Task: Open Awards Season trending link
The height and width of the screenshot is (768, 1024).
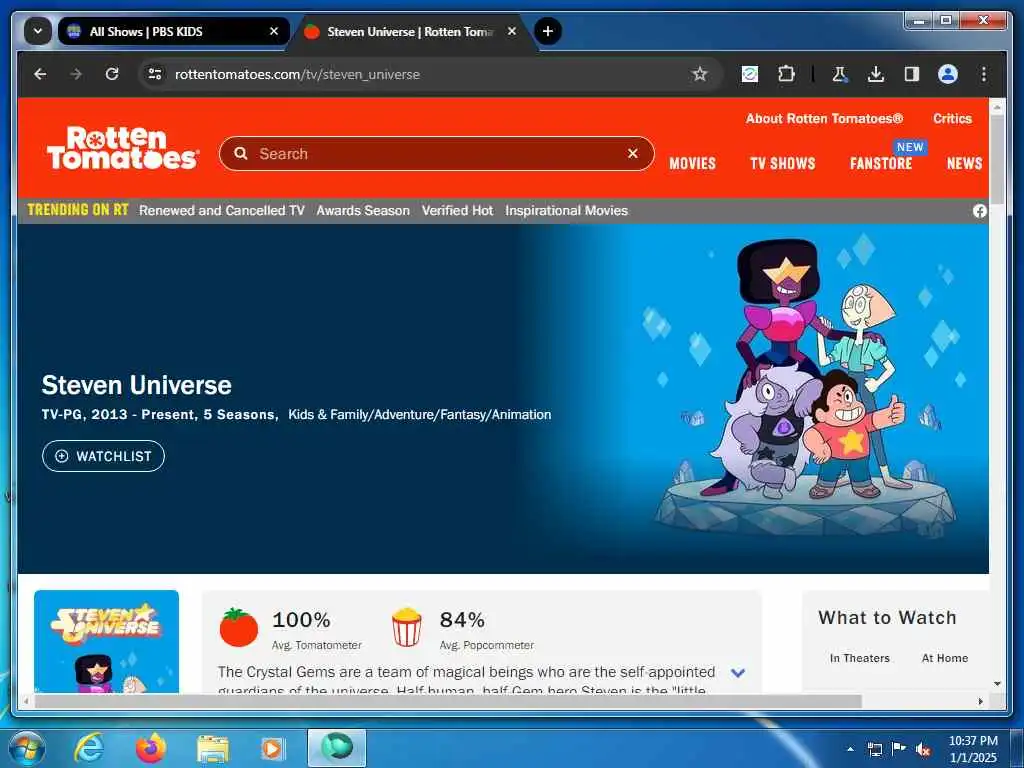Action: 363,210
